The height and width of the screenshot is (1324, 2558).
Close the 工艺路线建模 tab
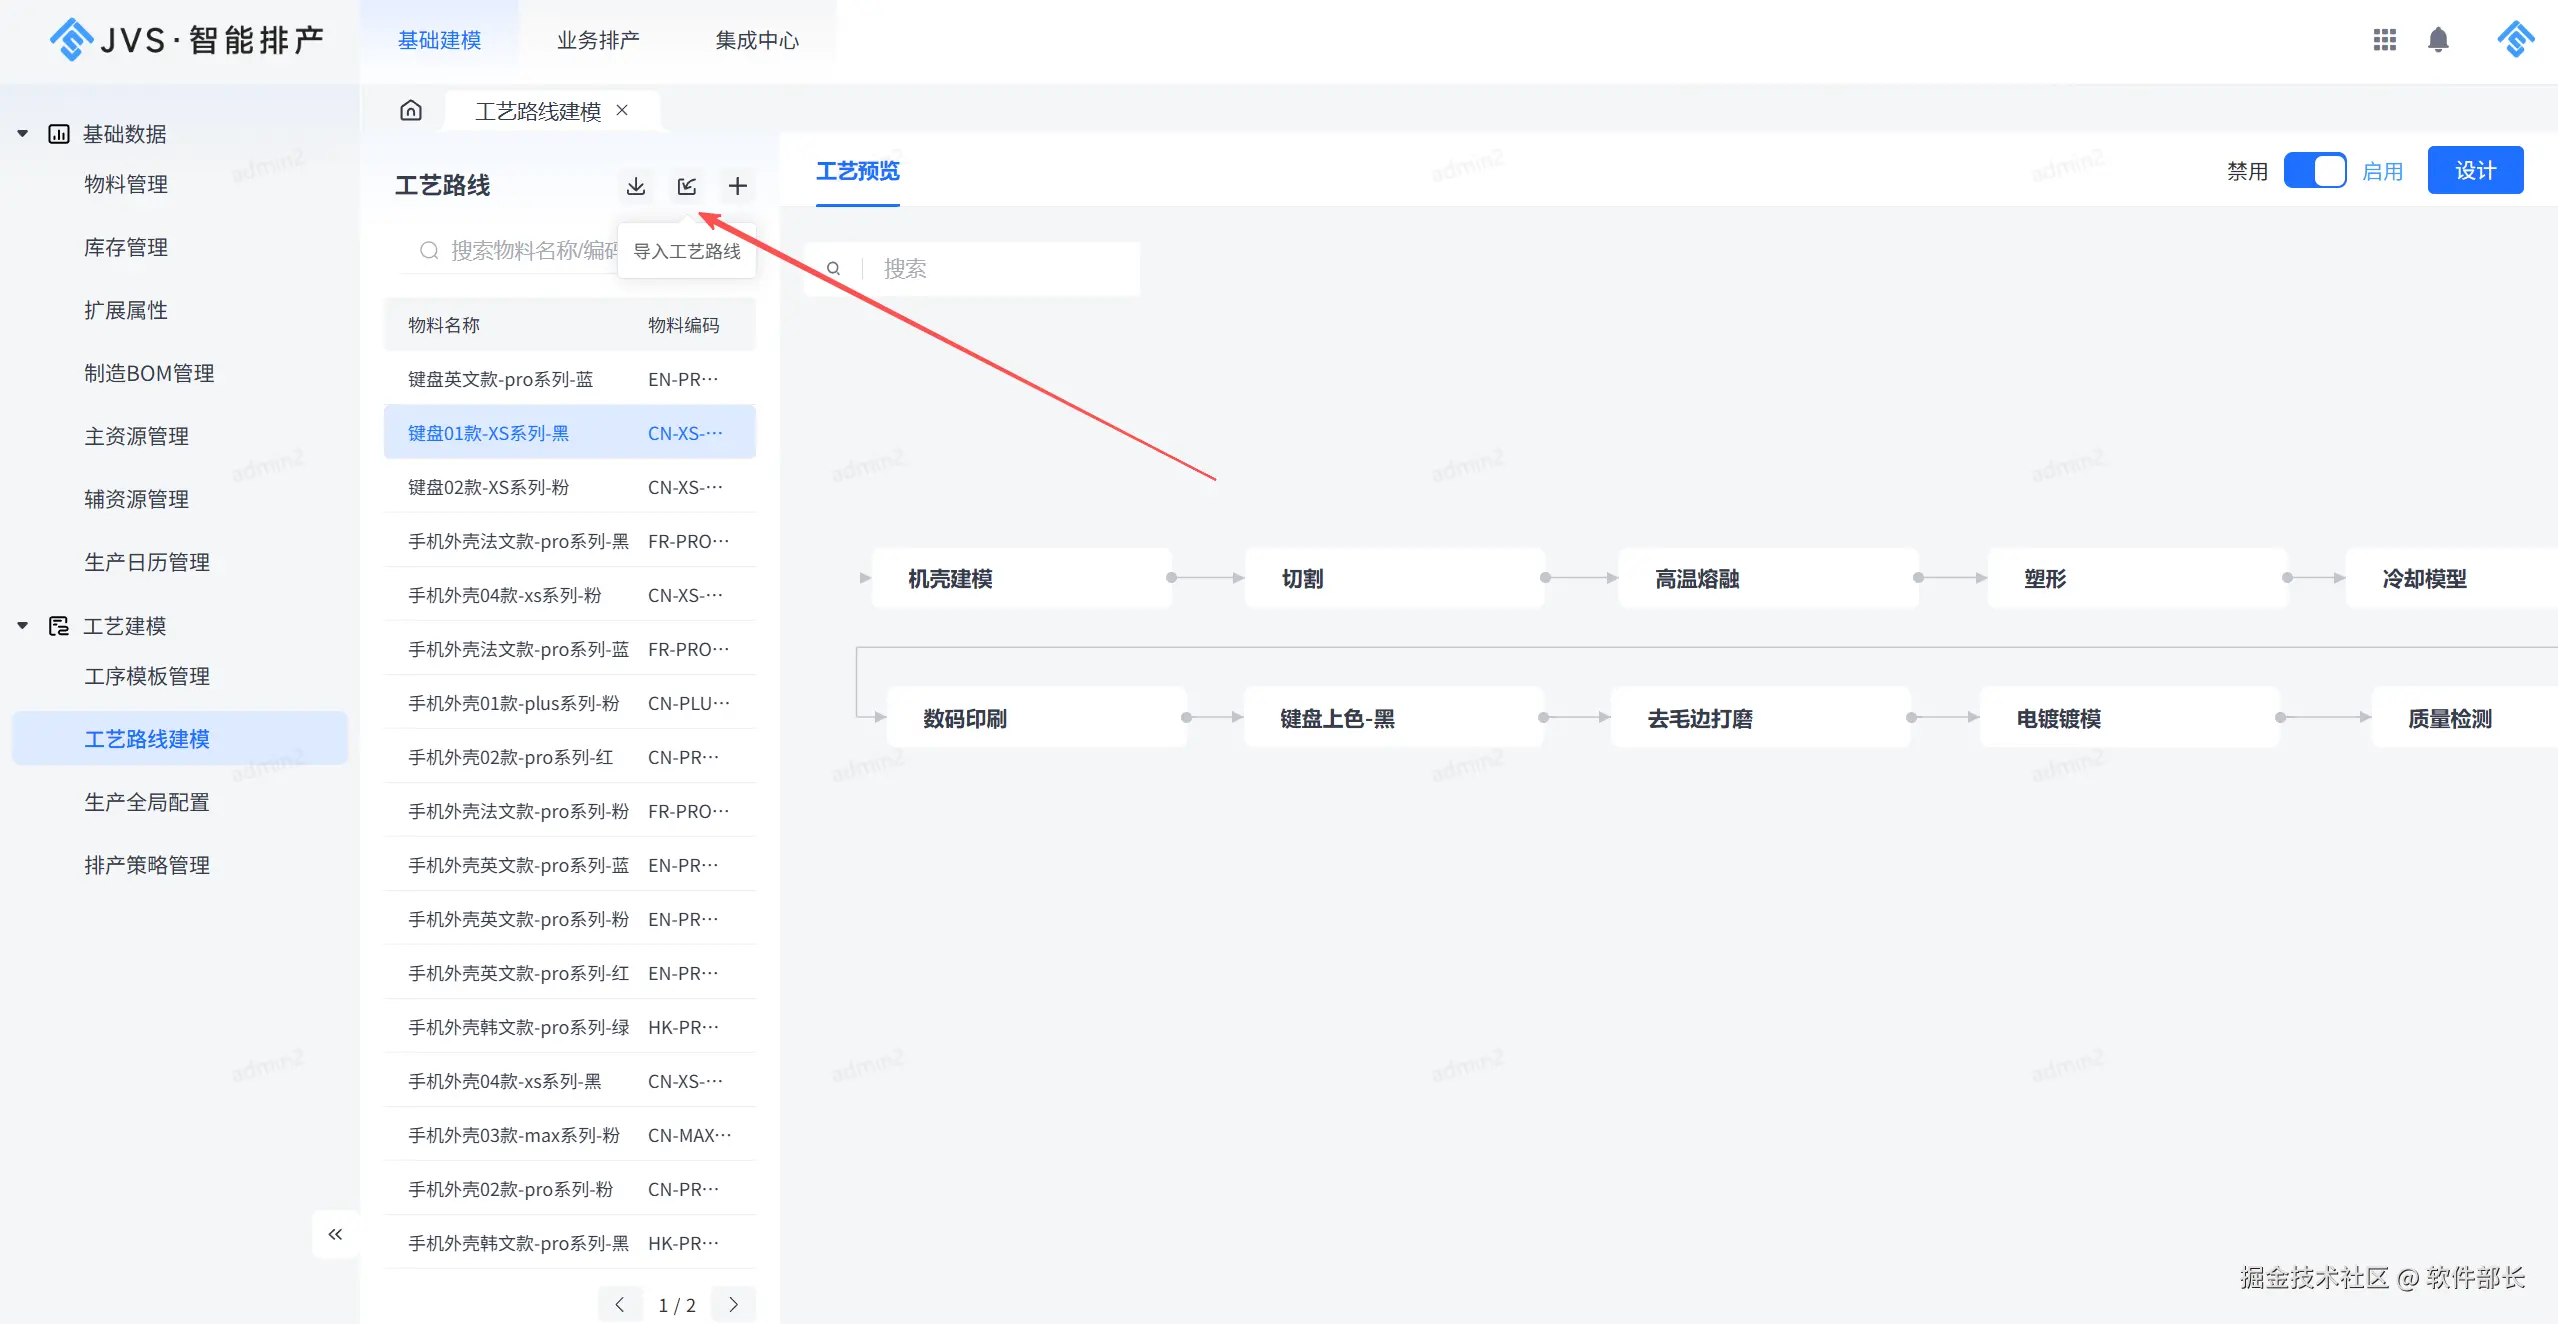point(622,110)
